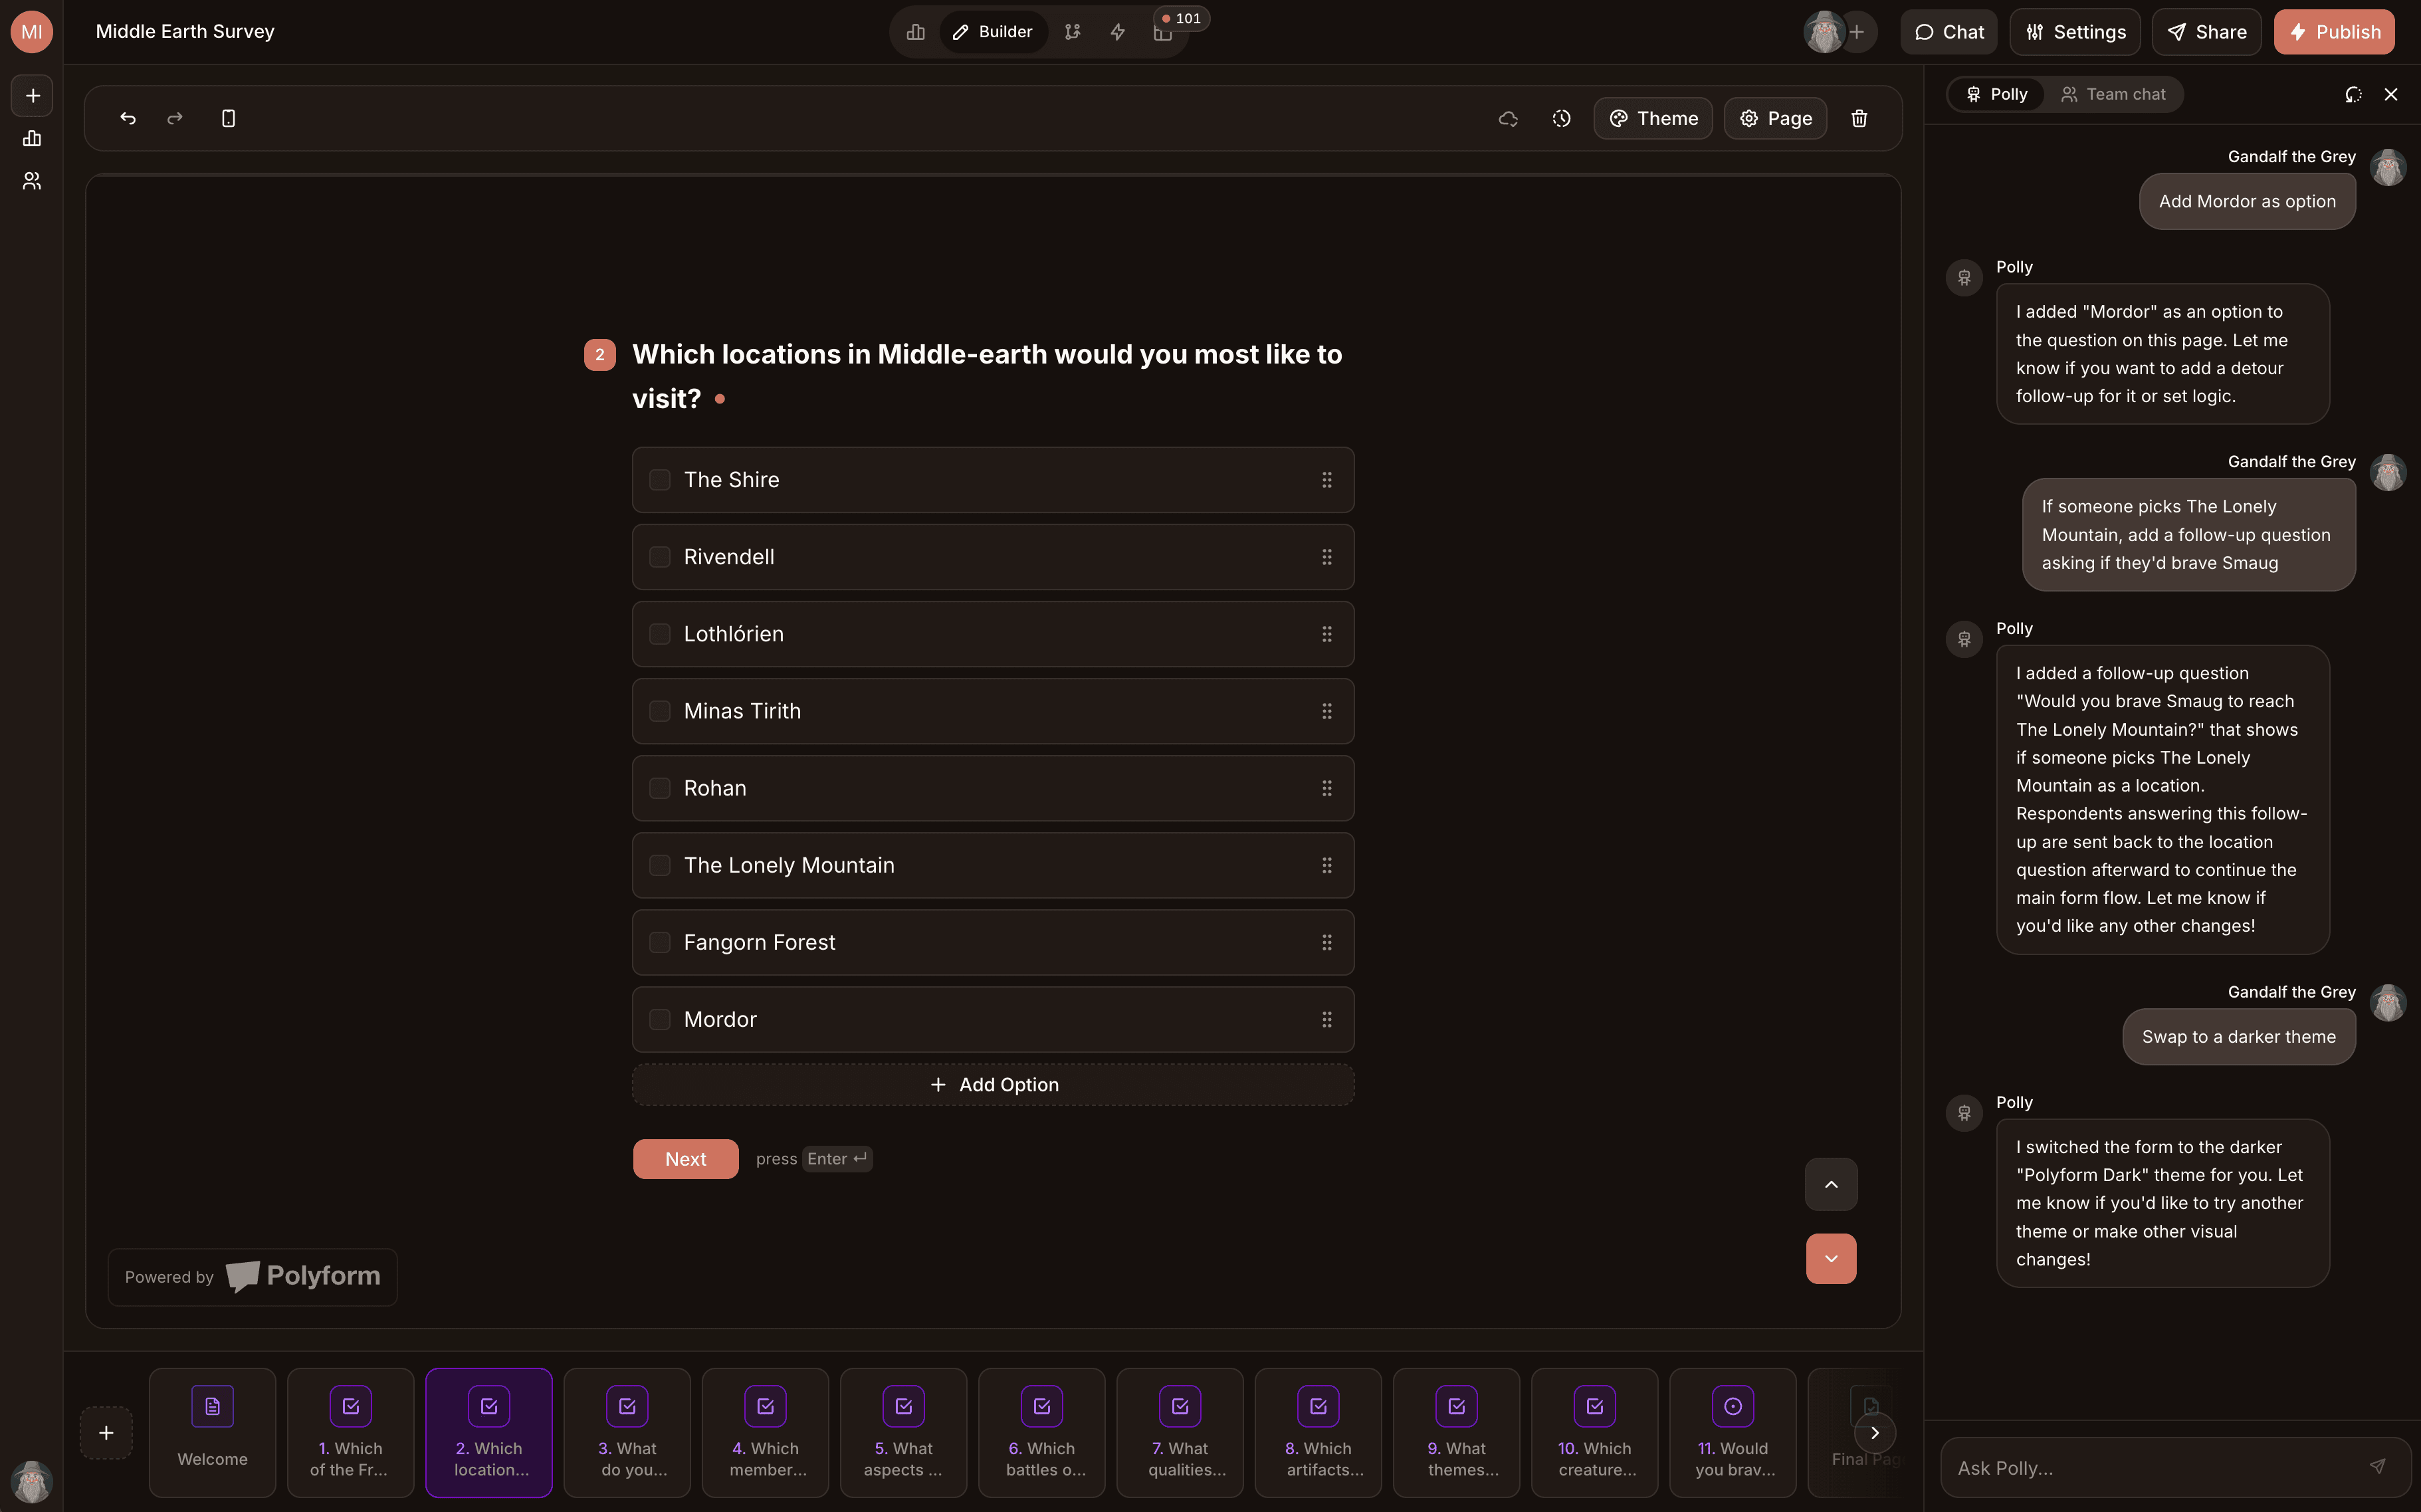Click the Publish button
Image resolution: width=2421 pixels, height=1512 pixels.
pos(2334,31)
